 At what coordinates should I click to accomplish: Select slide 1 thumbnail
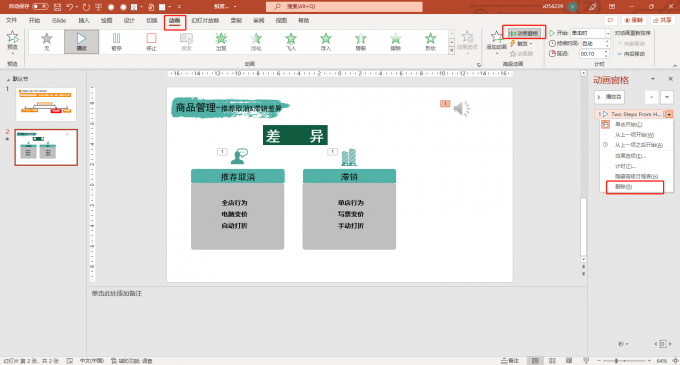(46, 104)
